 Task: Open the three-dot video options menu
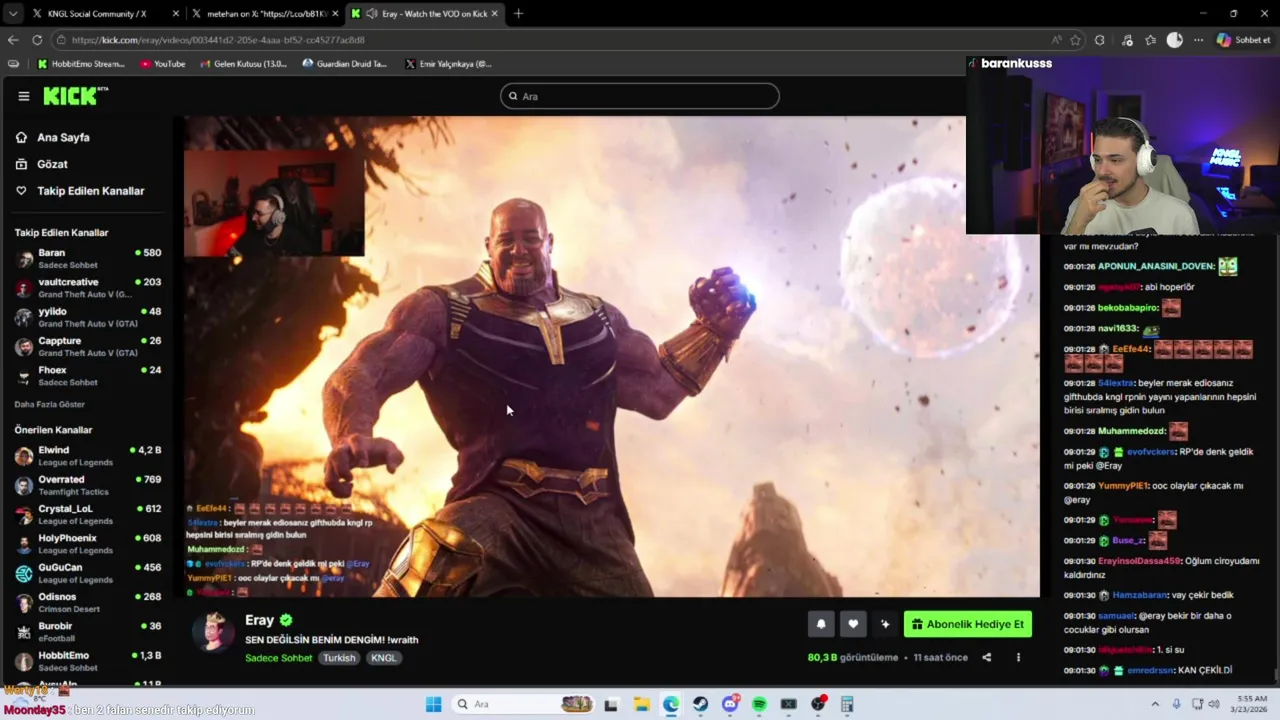point(1018,657)
